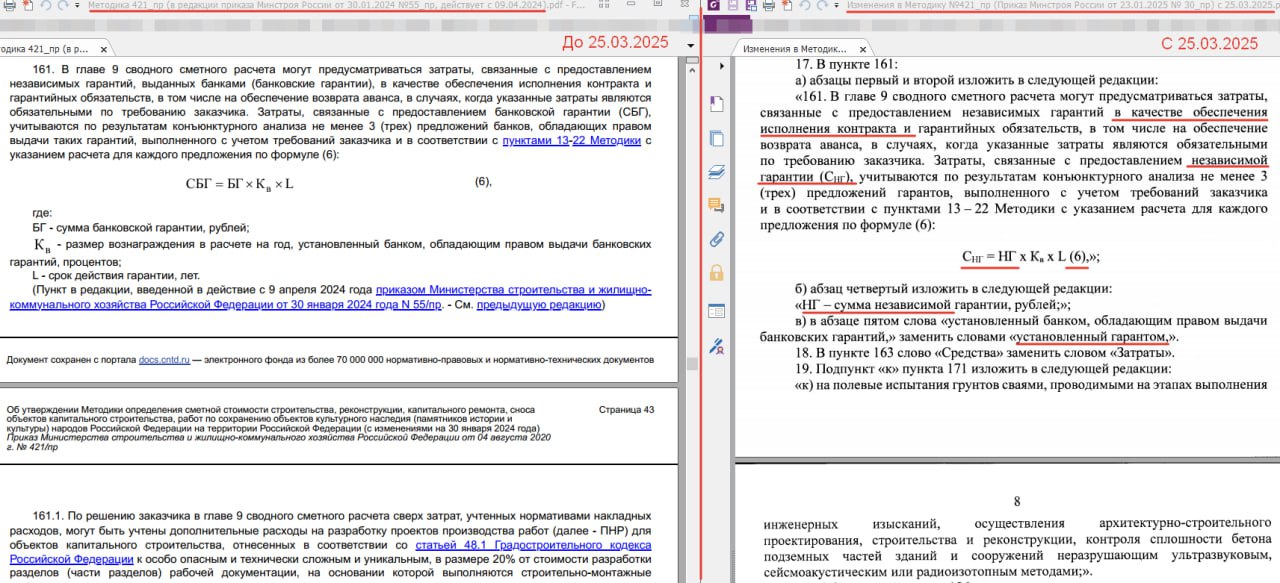This screenshot has height=583, width=1280.
Task: Open the link '22 Методики' in paragraph 161
Action: click(606, 141)
